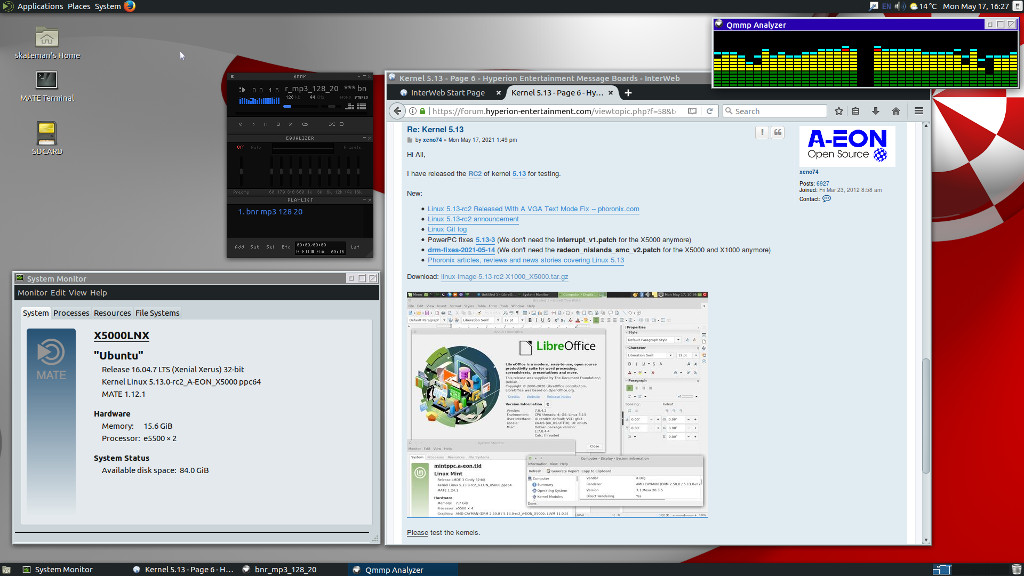The height and width of the screenshot is (576, 1024).
Task: Open the LibreOffice screenshot thumbnail in post
Action: point(557,405)
